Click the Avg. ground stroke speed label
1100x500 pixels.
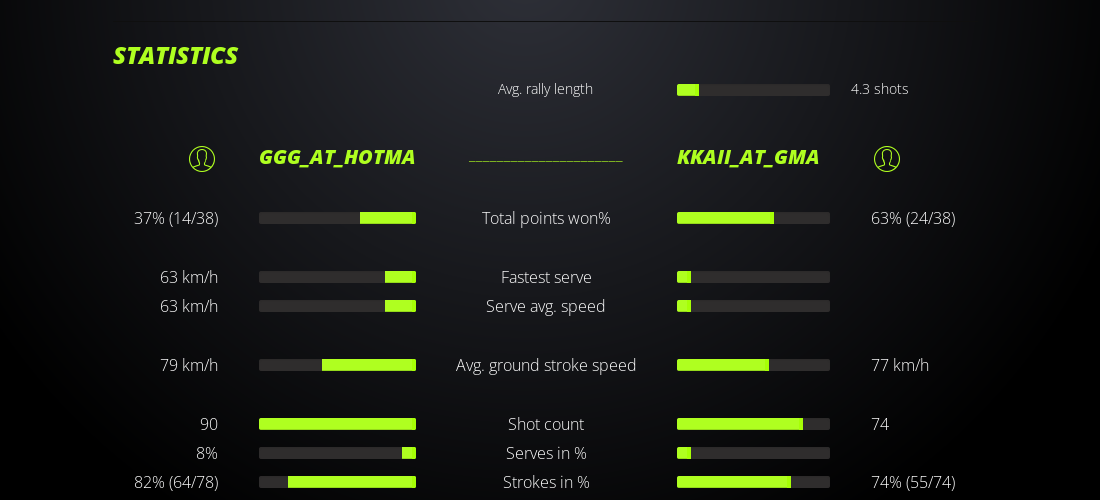546,365
